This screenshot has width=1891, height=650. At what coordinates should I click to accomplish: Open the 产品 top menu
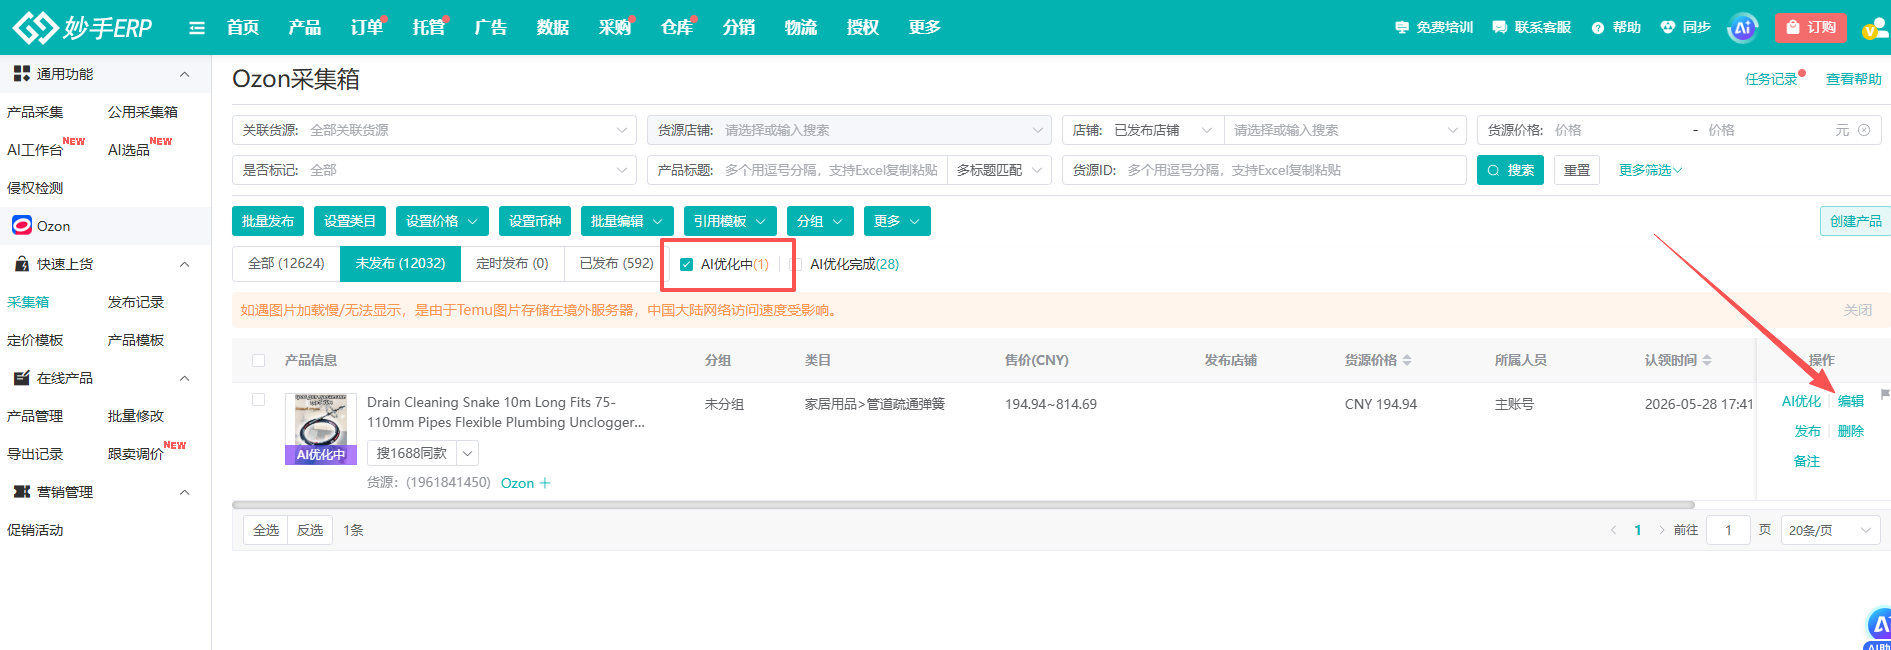(x=304, y=27)
